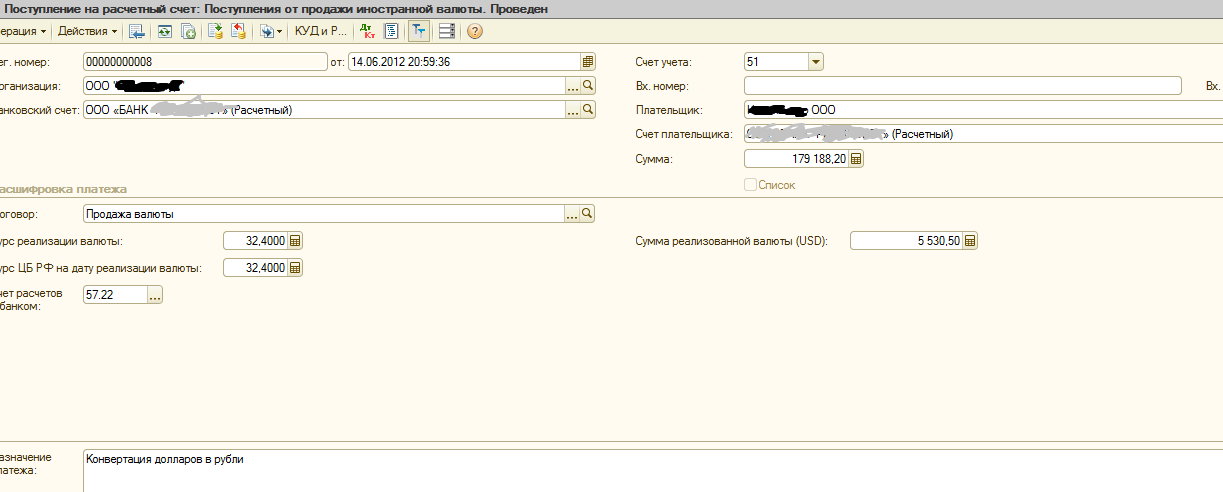Click into the Вх. номер input field

pos(962,86)
